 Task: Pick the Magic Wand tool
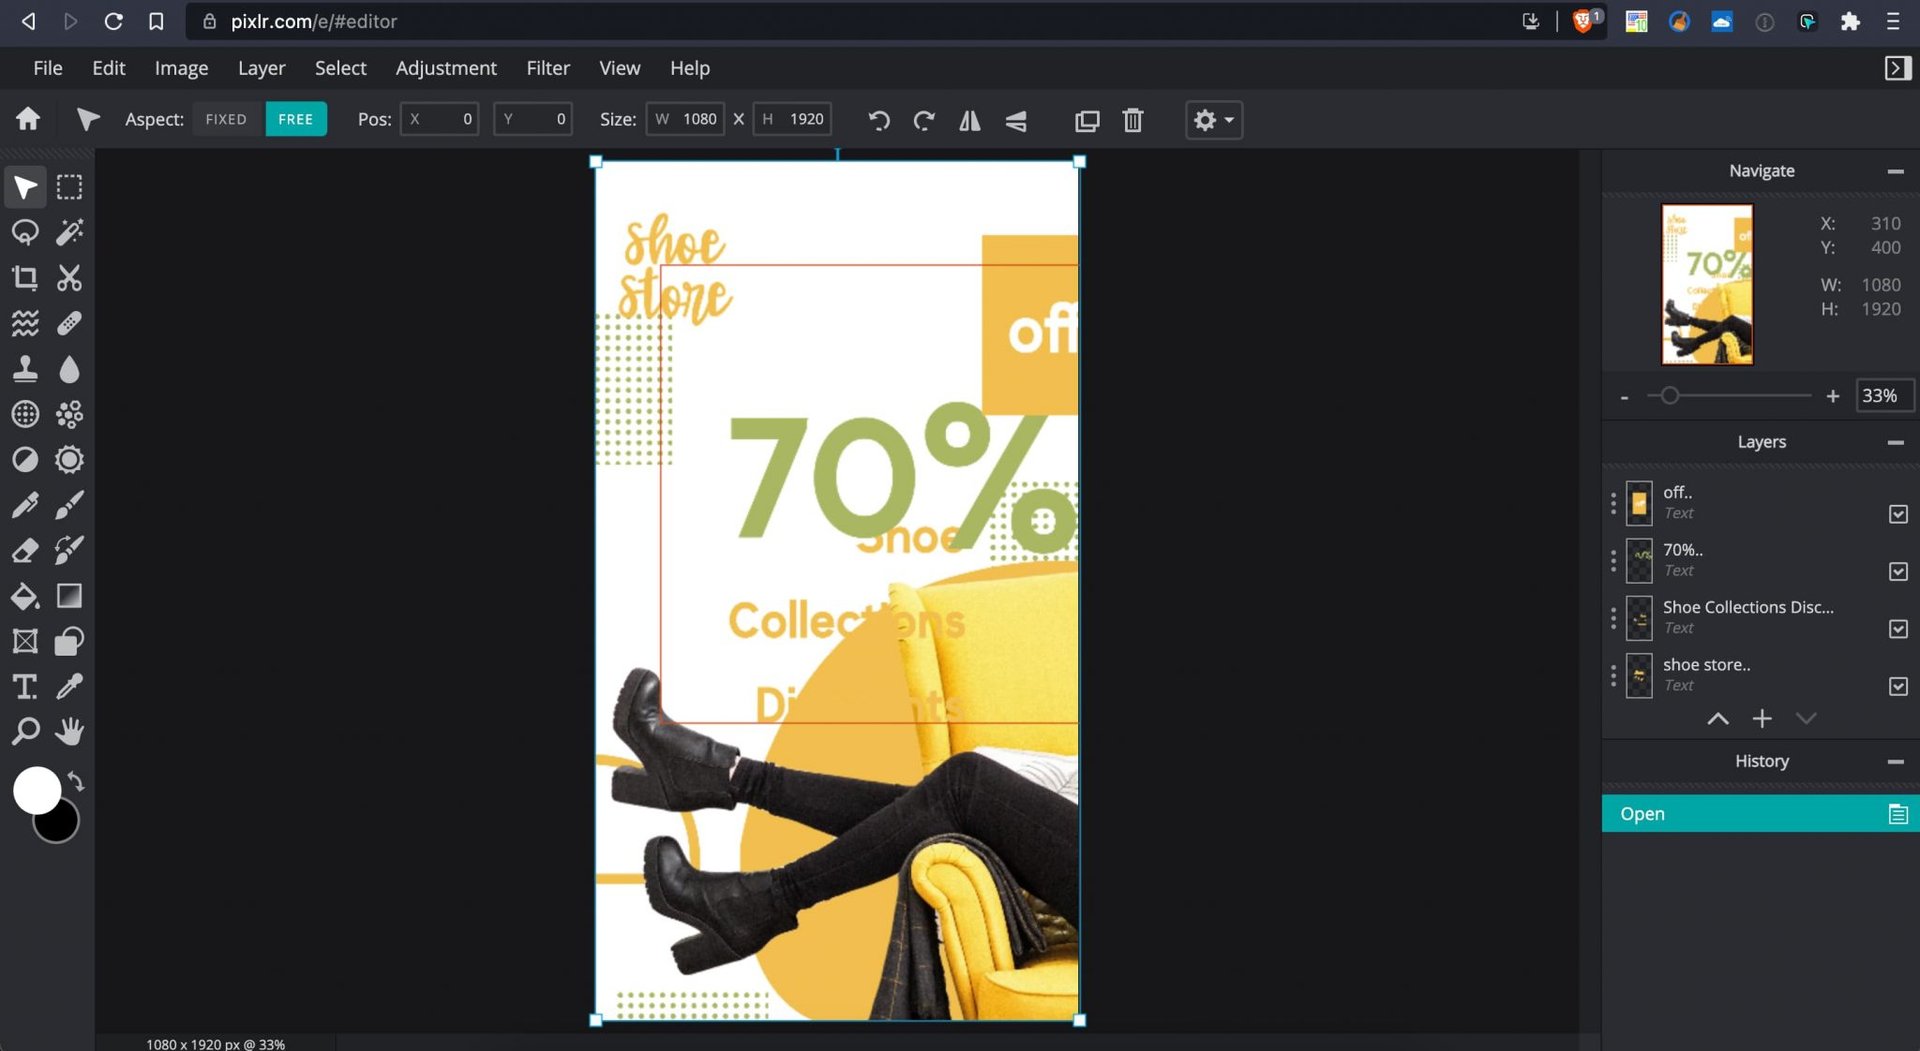pos(69,232)
